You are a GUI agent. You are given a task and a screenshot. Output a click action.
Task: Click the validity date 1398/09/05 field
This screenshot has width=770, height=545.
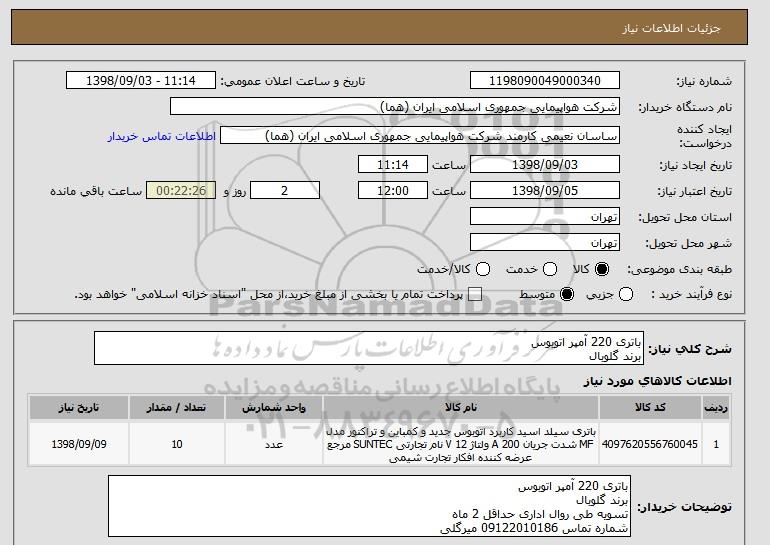coord(545,191)
